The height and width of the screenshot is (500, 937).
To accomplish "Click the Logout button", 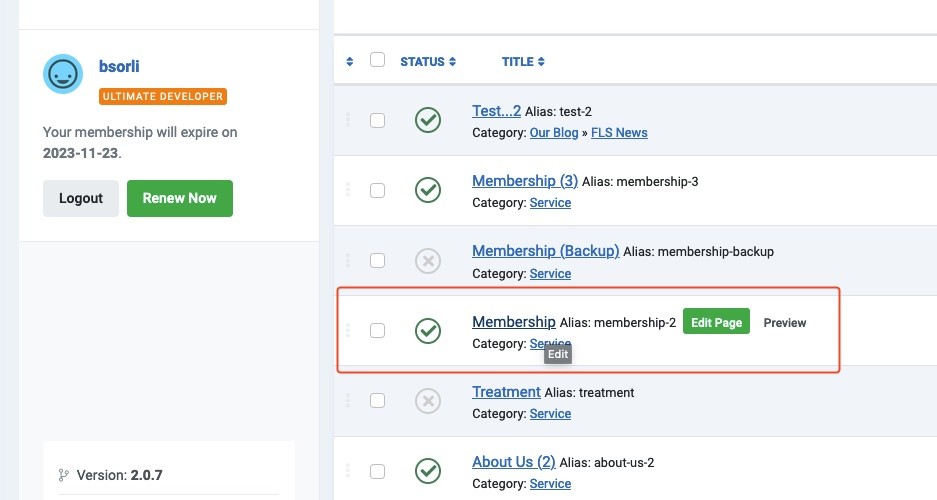I will tap(81, 198).
